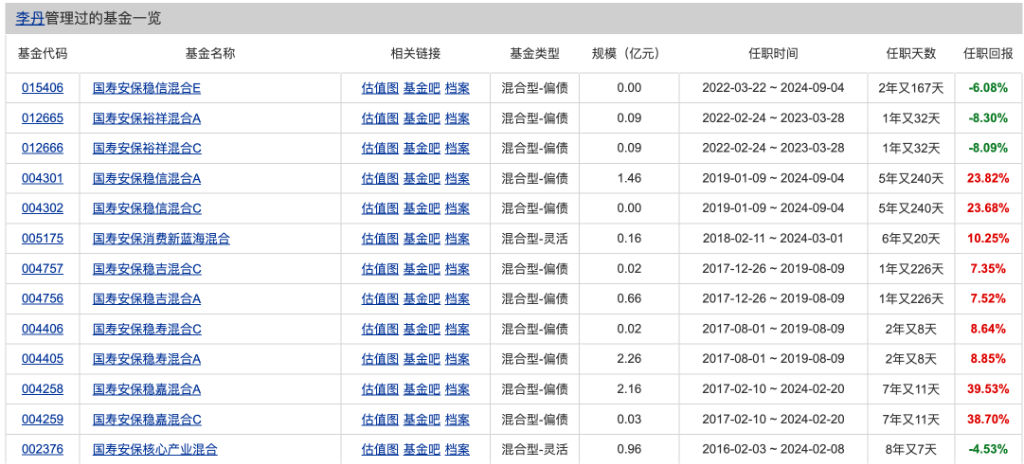Click the 任职回报 column header
1024x464 pixels.
pos(989,54)
